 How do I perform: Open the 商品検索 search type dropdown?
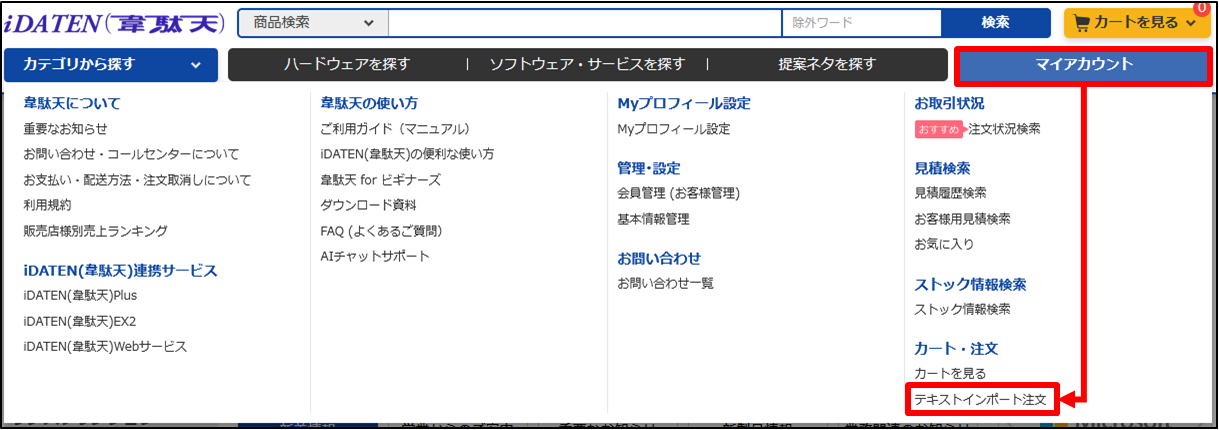(x=312, y=23)
